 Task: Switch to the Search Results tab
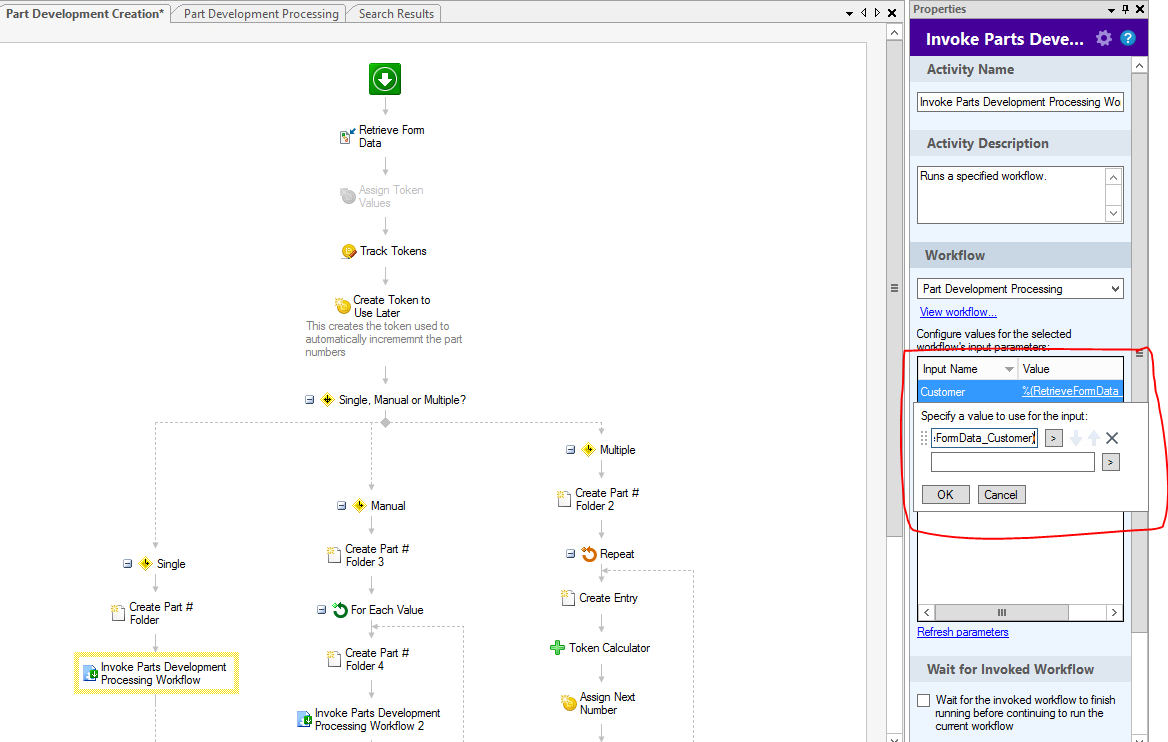[x=396, y=14]
